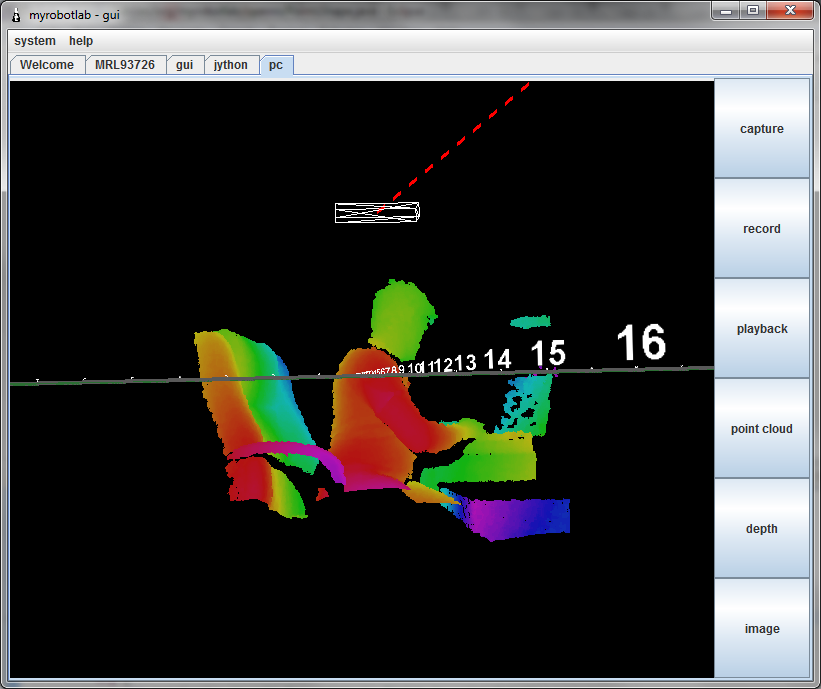
Task: Switch to the Welcome tab
Action: pyautogui.click(x=47, y=65)
